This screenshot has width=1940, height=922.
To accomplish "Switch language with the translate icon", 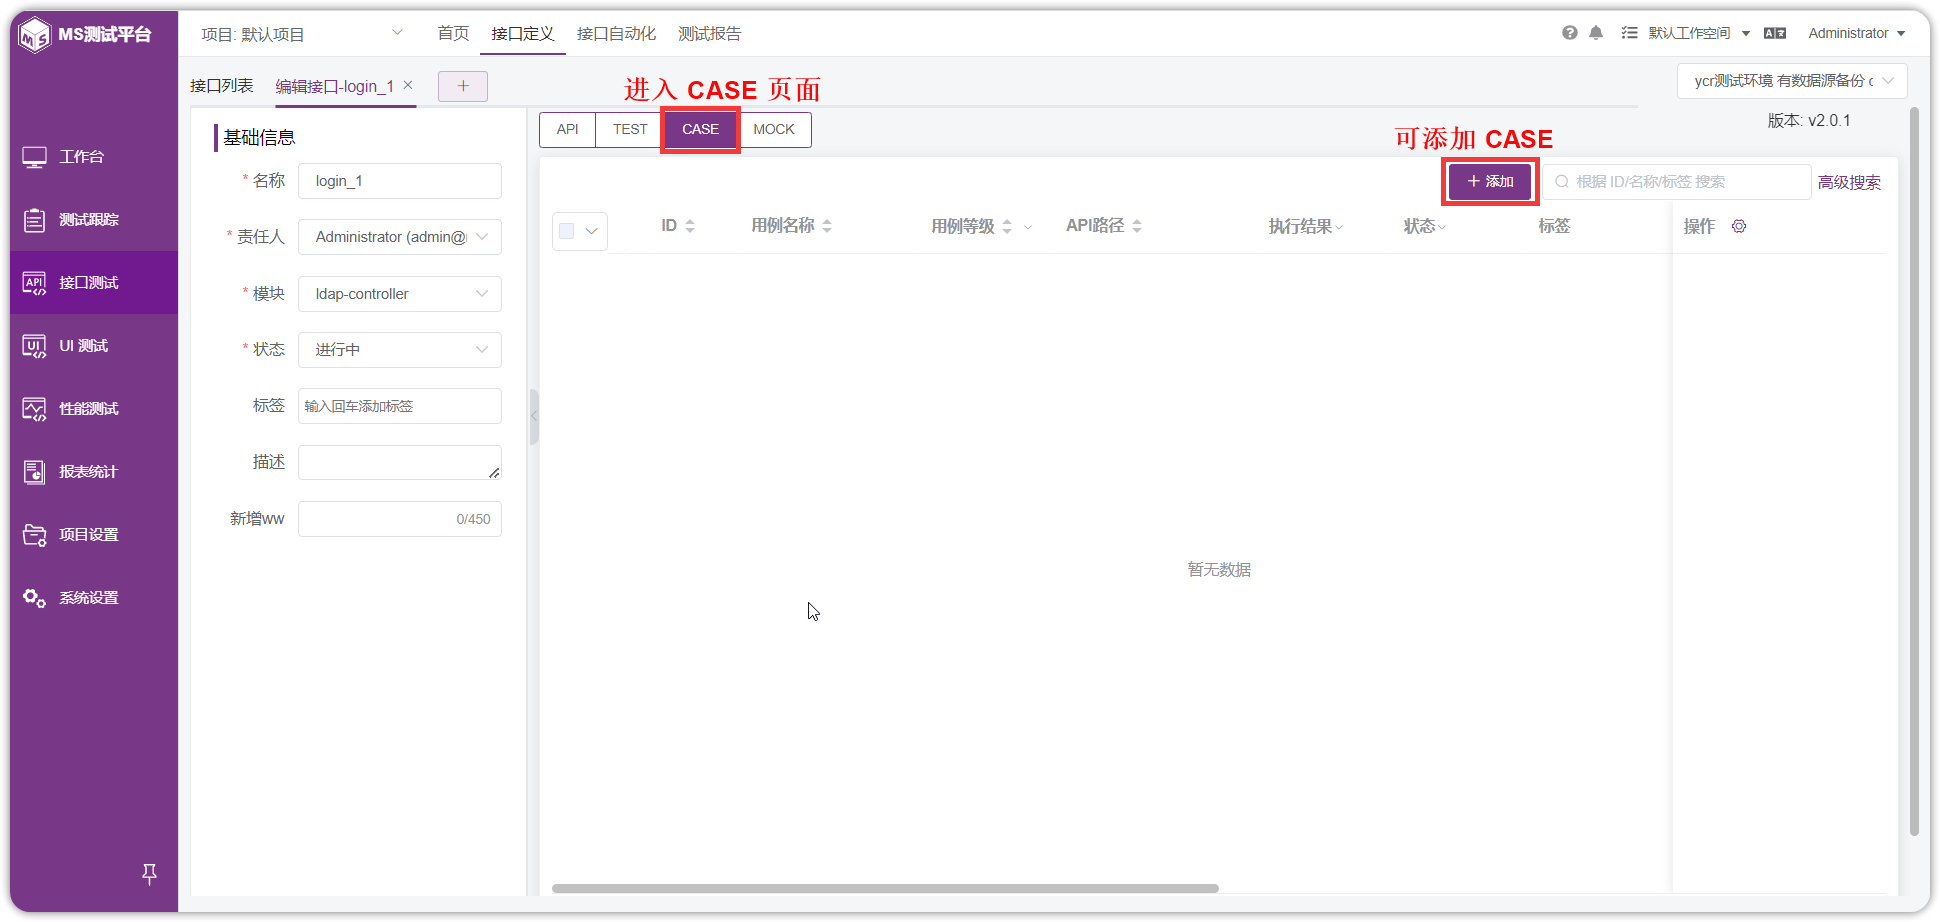I will [1775, 33].
